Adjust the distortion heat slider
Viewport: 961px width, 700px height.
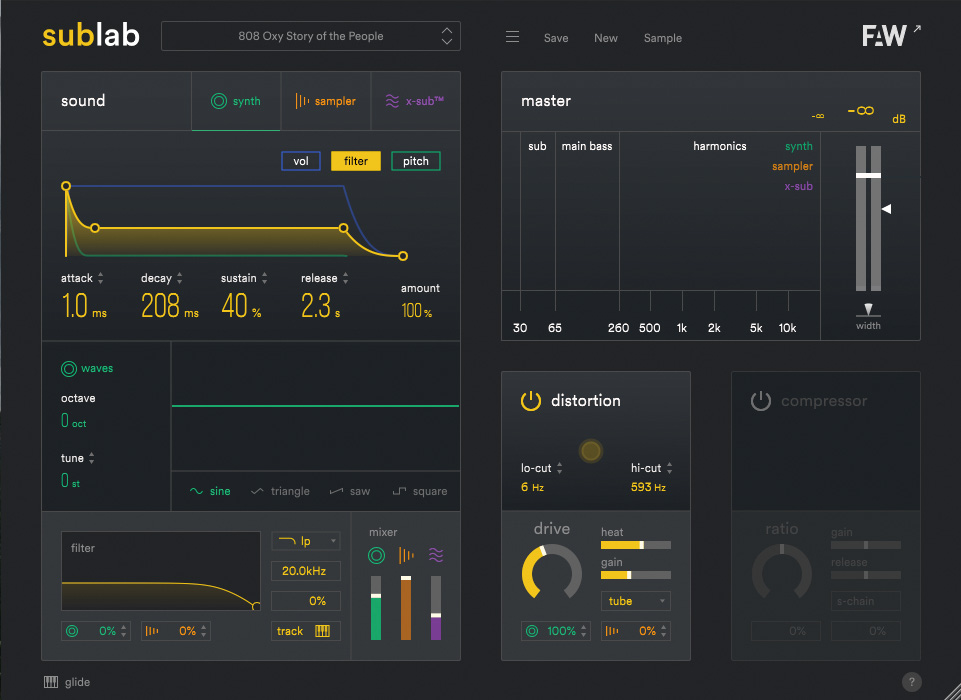[x=636, y=545]
